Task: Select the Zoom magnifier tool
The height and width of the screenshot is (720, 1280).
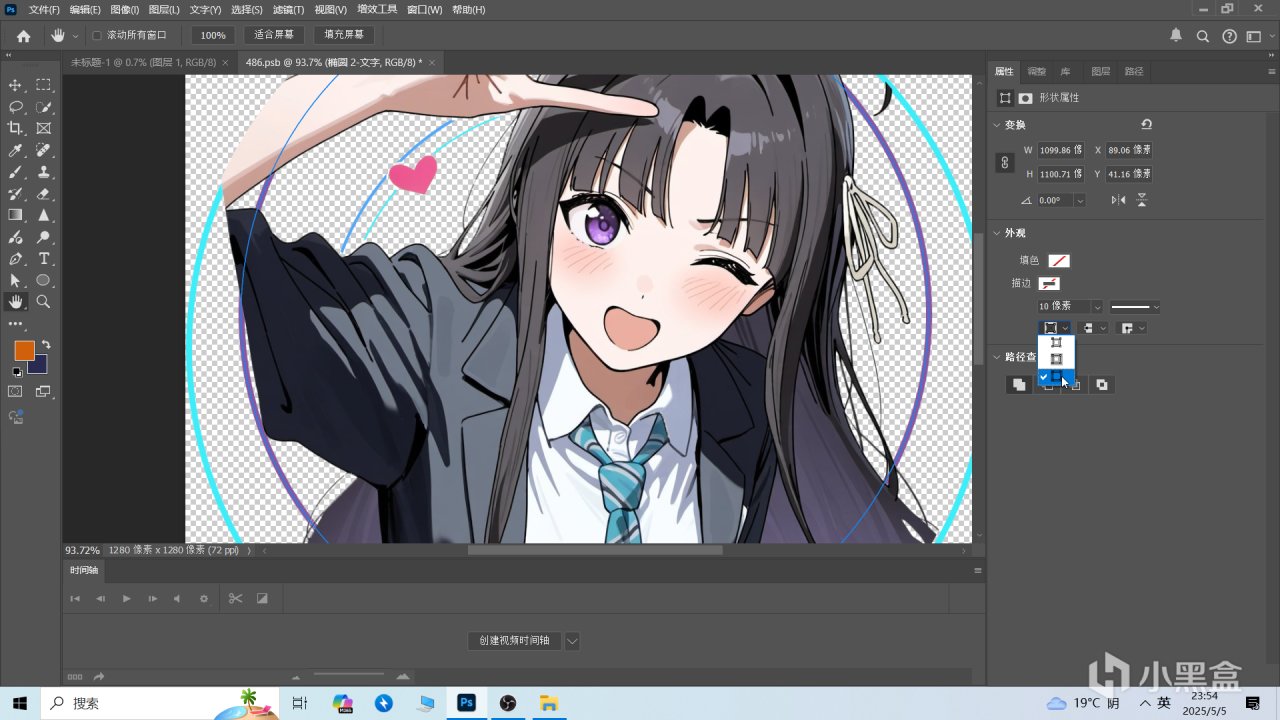Action: [44, 302]
